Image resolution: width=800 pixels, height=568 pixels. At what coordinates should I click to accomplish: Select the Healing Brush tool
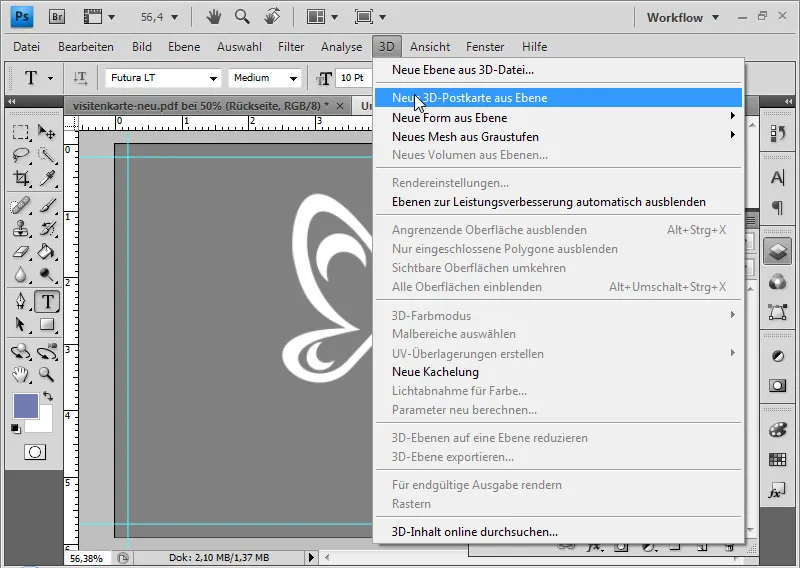[x=20, y=206]
